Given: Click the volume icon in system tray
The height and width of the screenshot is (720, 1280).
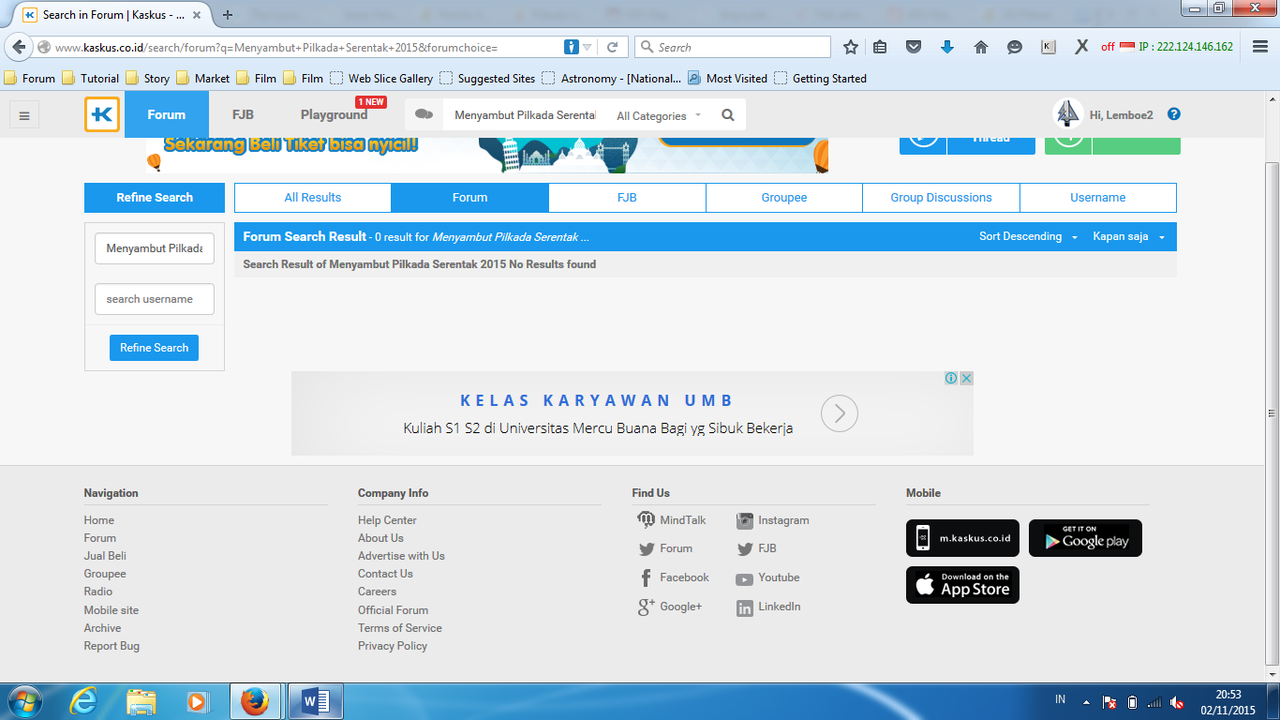Looking at the screenshot, I should 1177,702.
